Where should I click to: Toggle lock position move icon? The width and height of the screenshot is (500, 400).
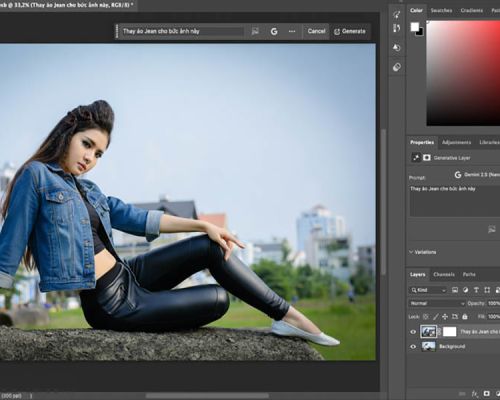(445, 316)
